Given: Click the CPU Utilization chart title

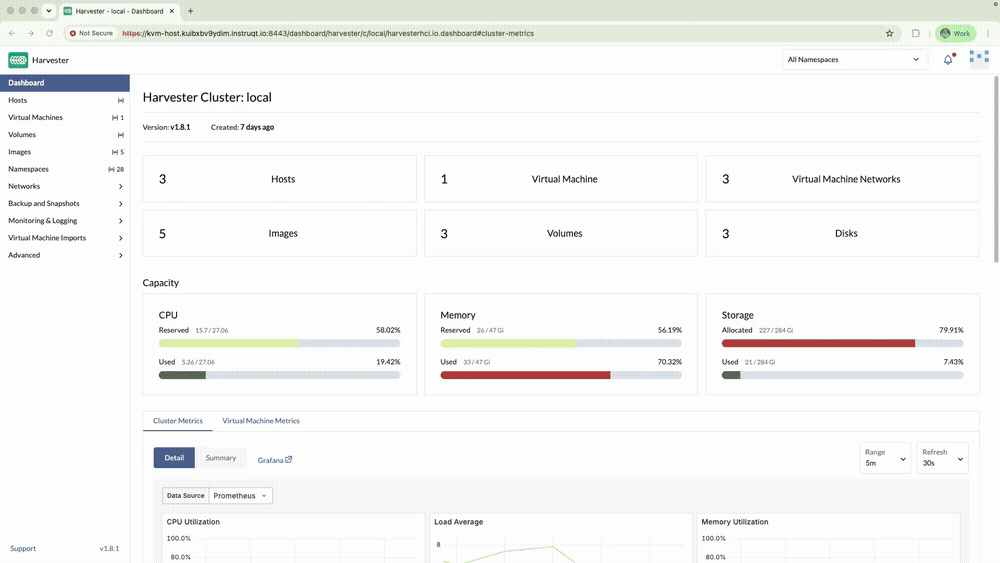Looking at the screenshot, I should click(x=193, y=522).
